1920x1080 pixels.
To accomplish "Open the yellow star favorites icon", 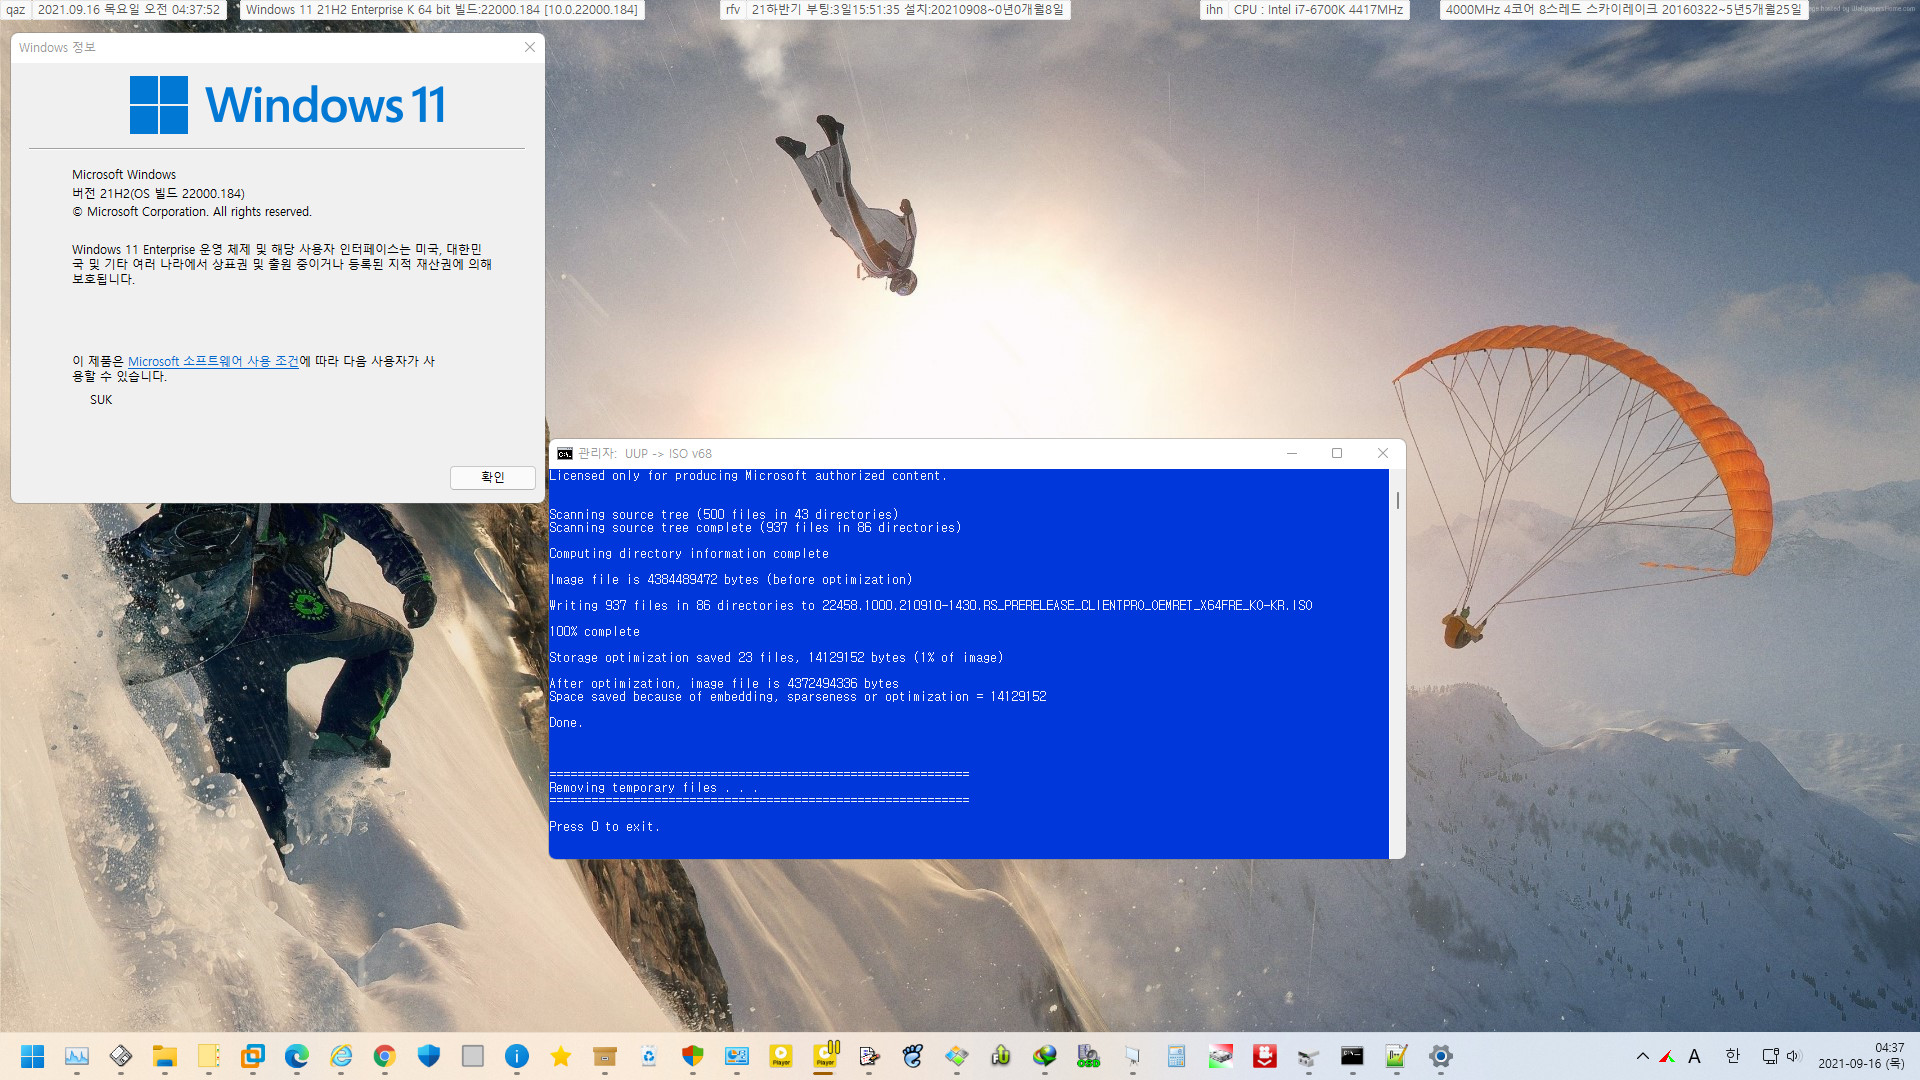I will 561,1056.
